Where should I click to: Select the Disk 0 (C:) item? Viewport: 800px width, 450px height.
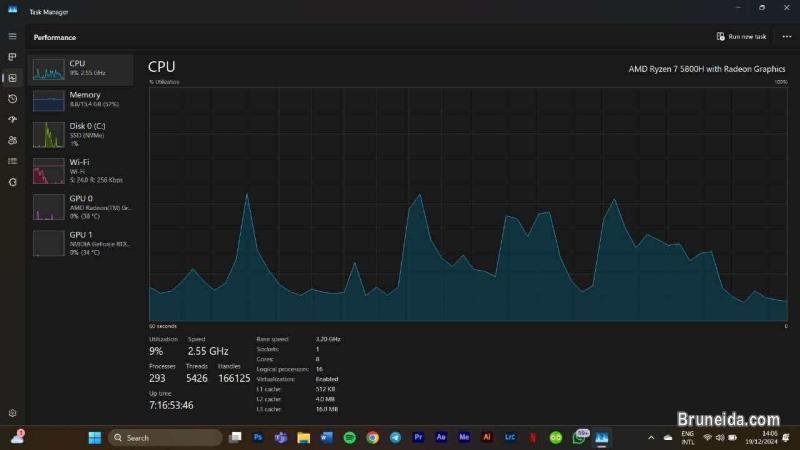coord(81,134)
